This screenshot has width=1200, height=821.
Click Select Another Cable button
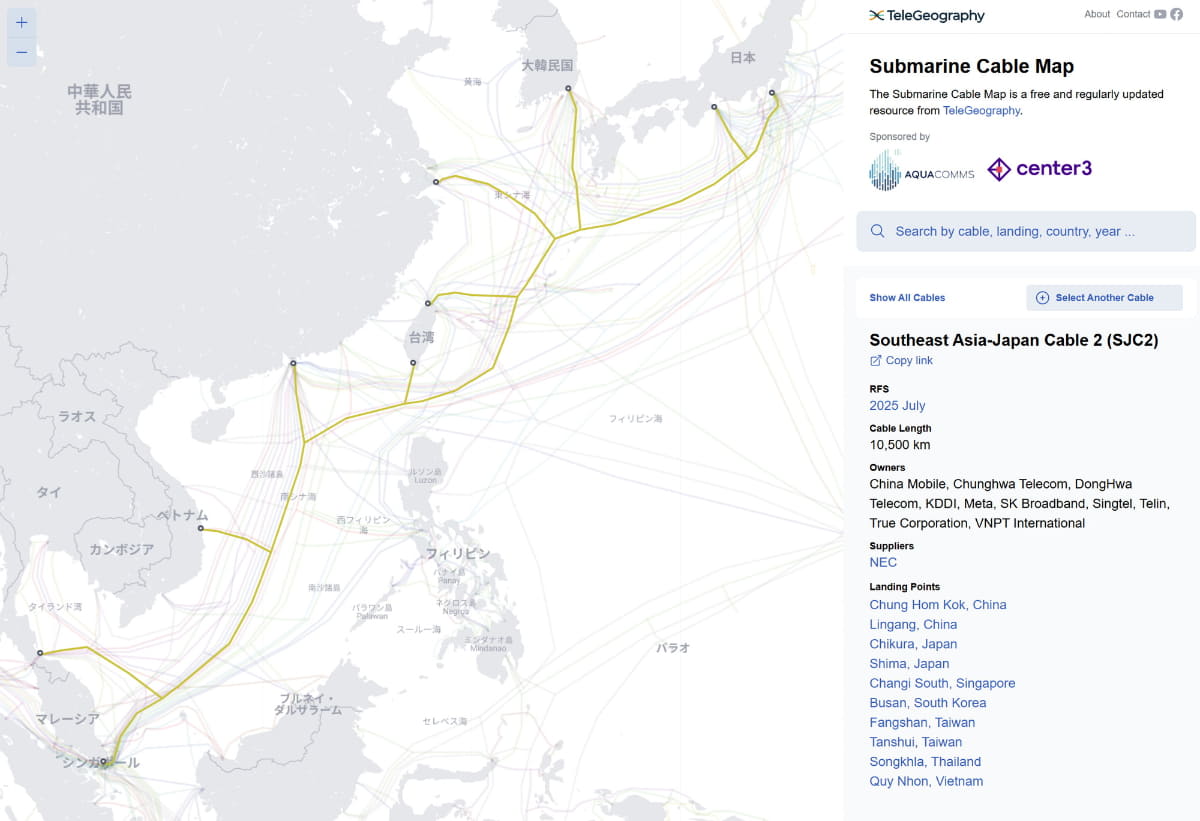tap(1104, 297)
